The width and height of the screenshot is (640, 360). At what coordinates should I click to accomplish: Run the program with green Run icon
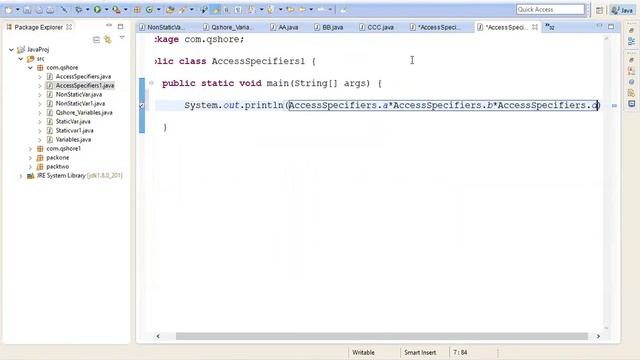[x=97, y=9]
